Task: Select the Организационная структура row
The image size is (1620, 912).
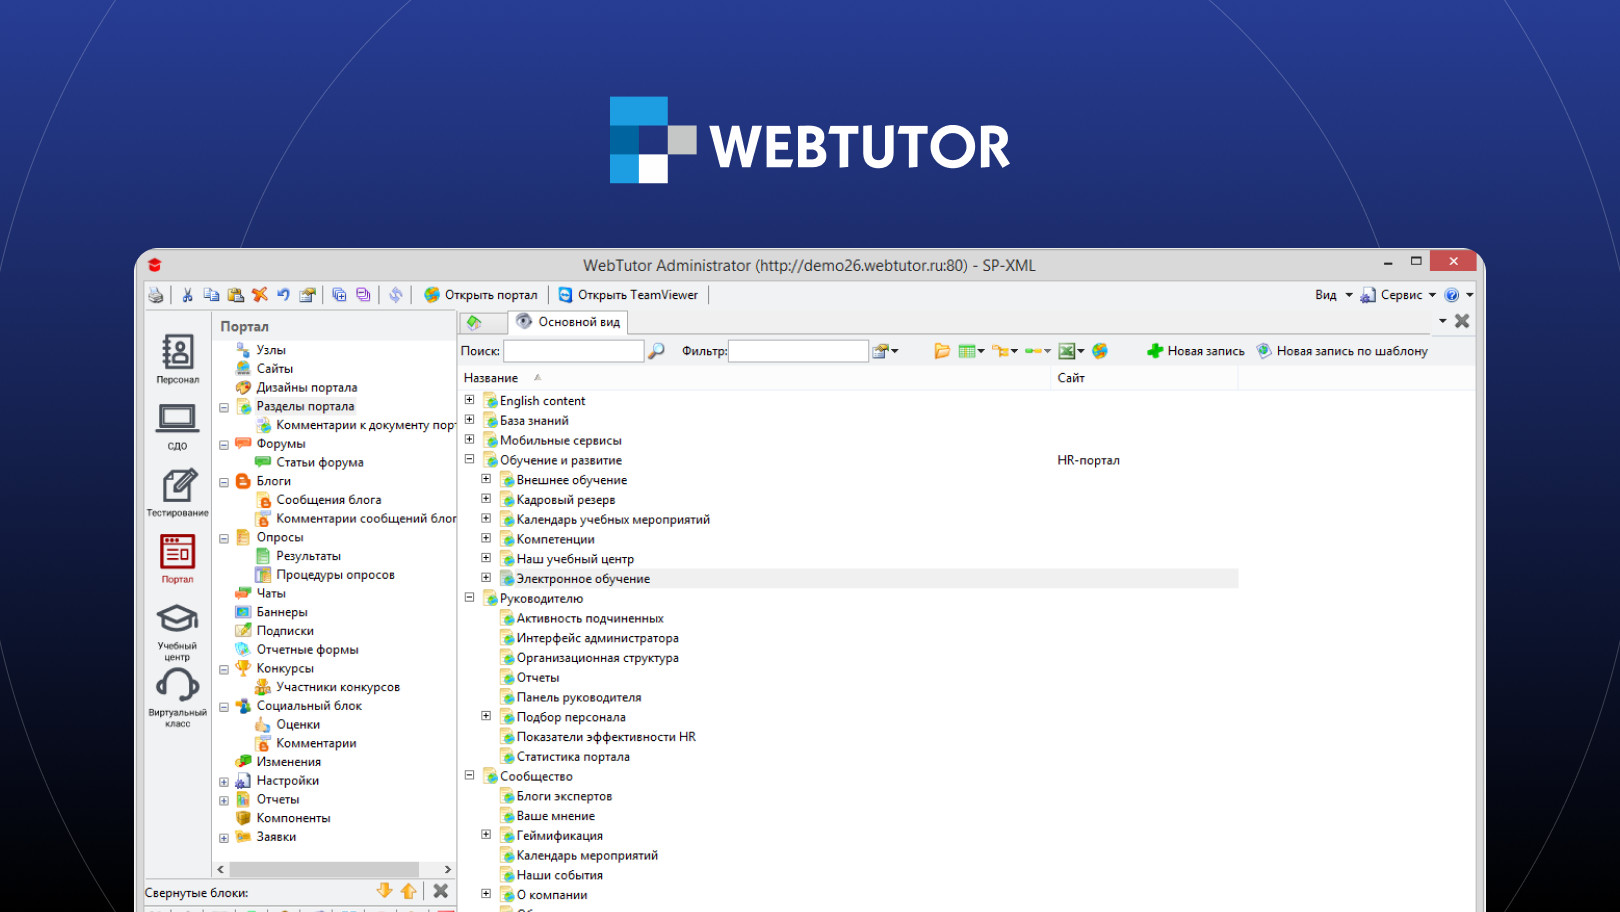Action: click(597, 658)
